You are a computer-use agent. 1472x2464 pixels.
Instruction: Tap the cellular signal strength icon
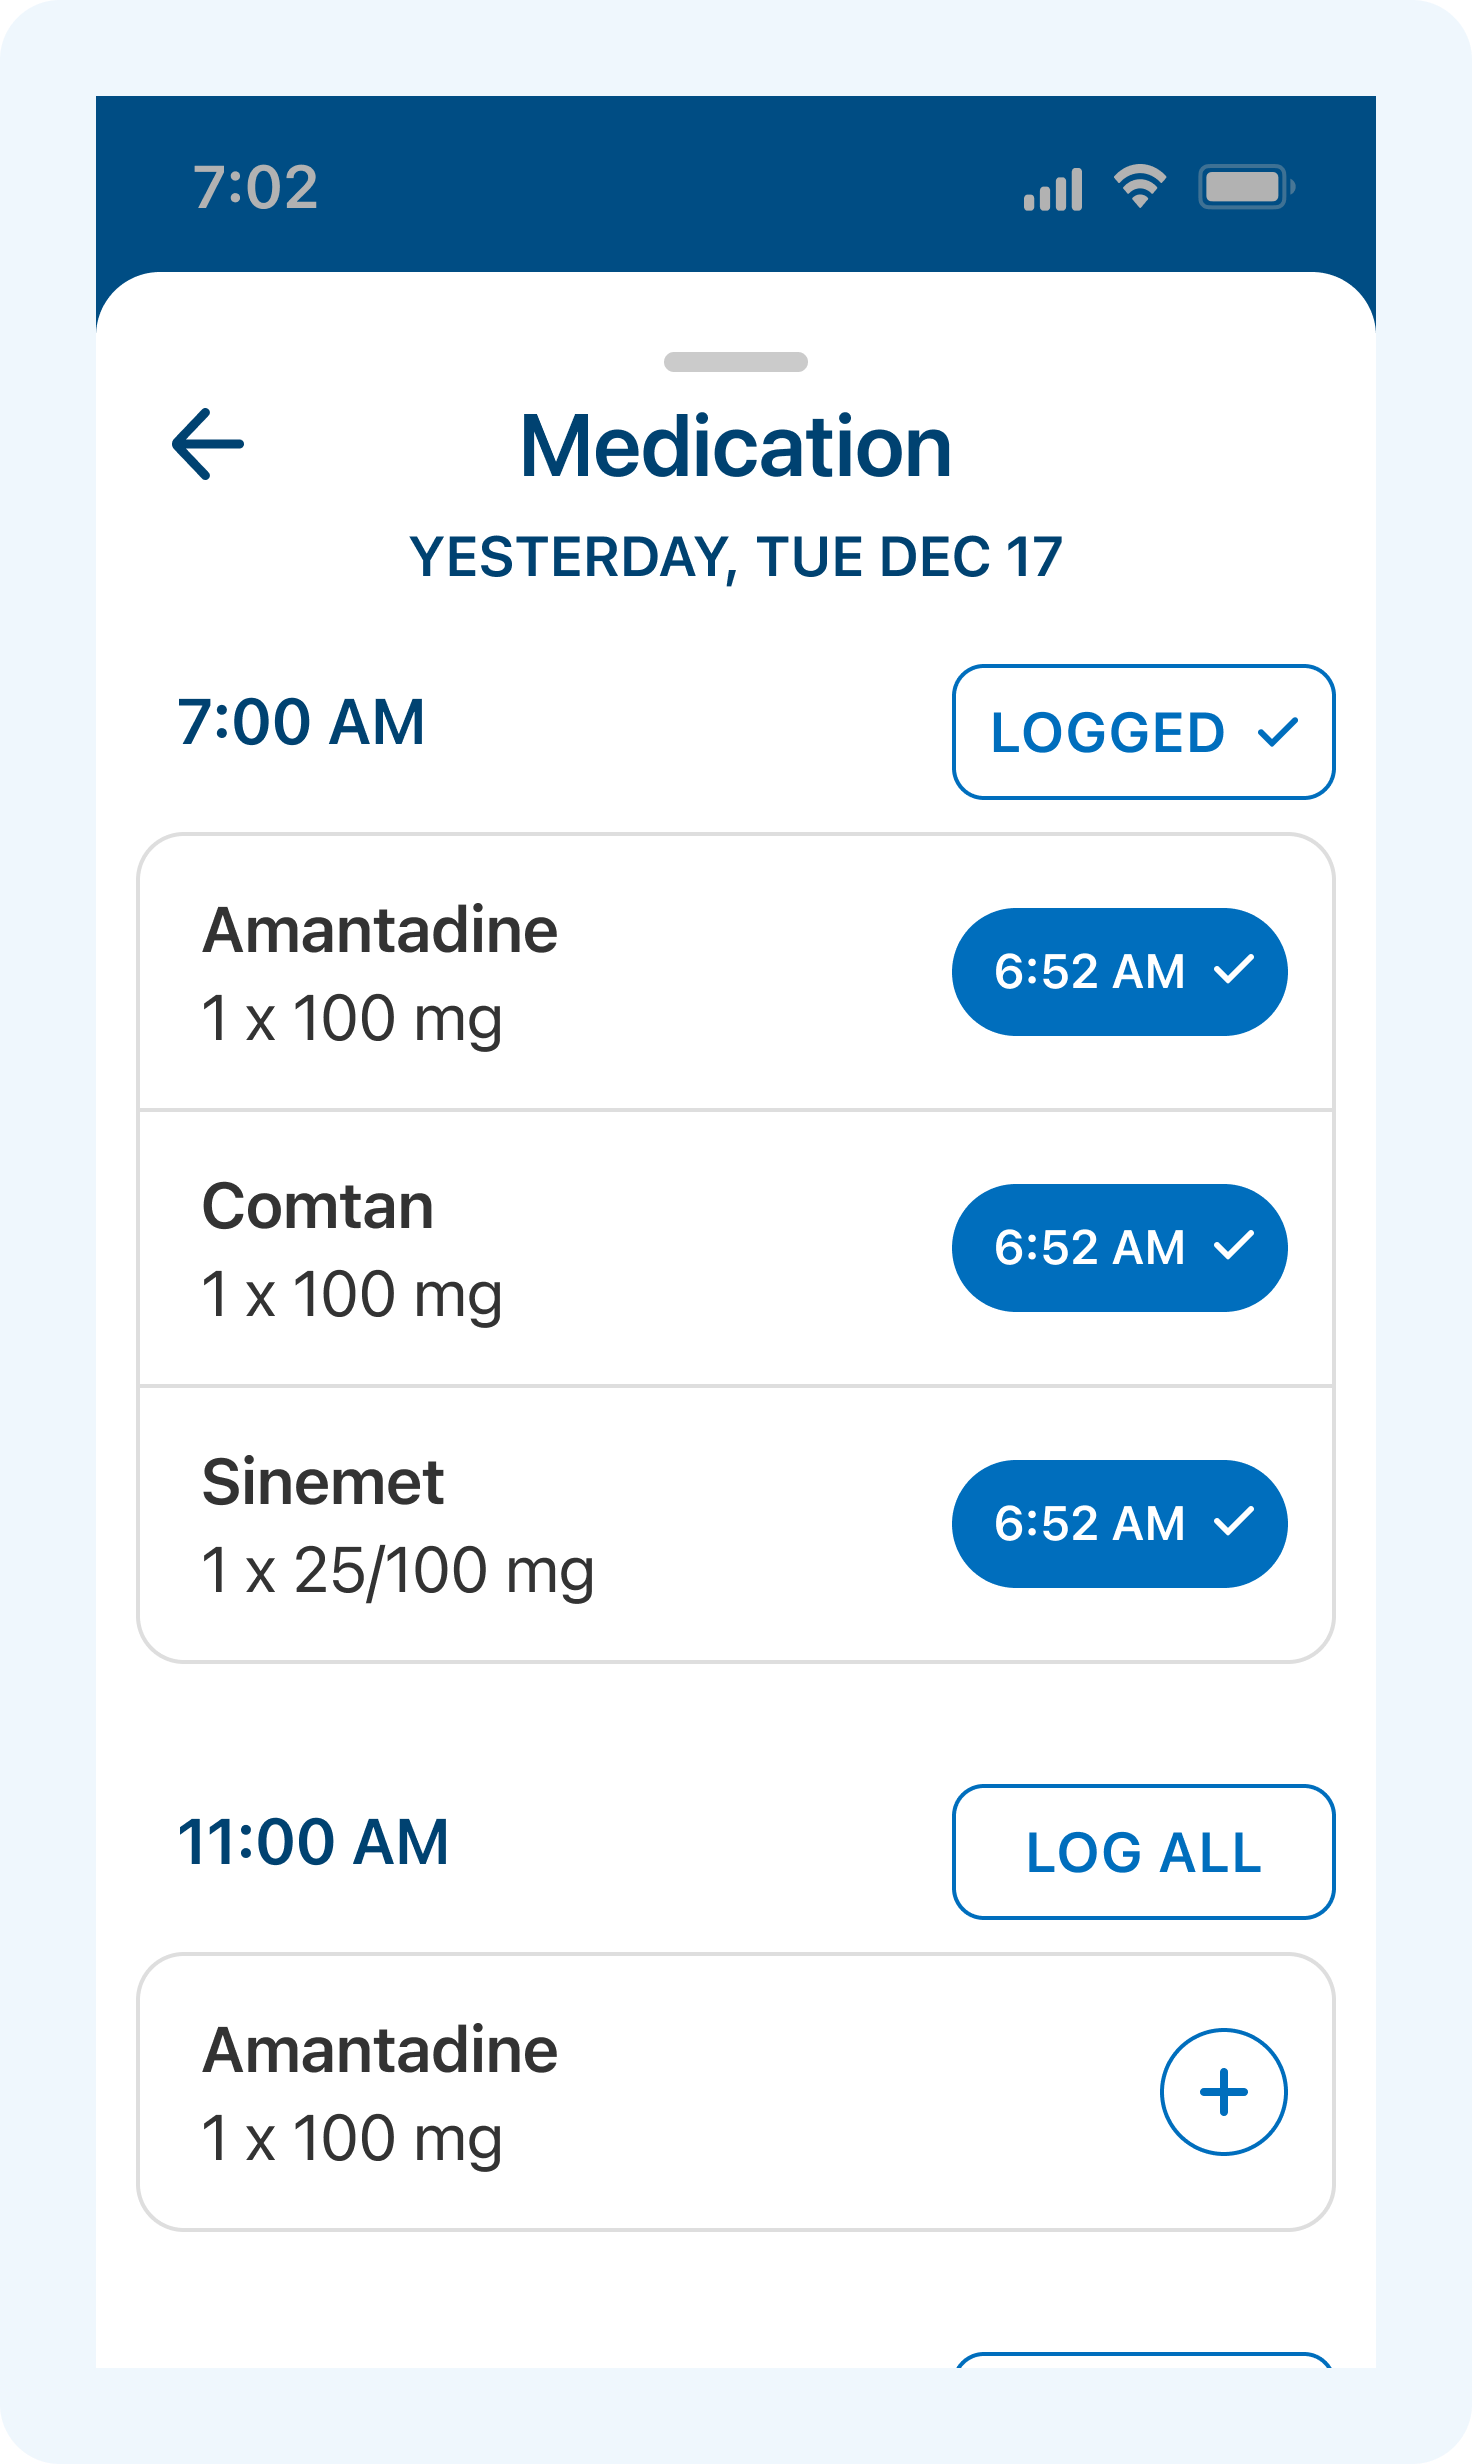click(1053, 188)
